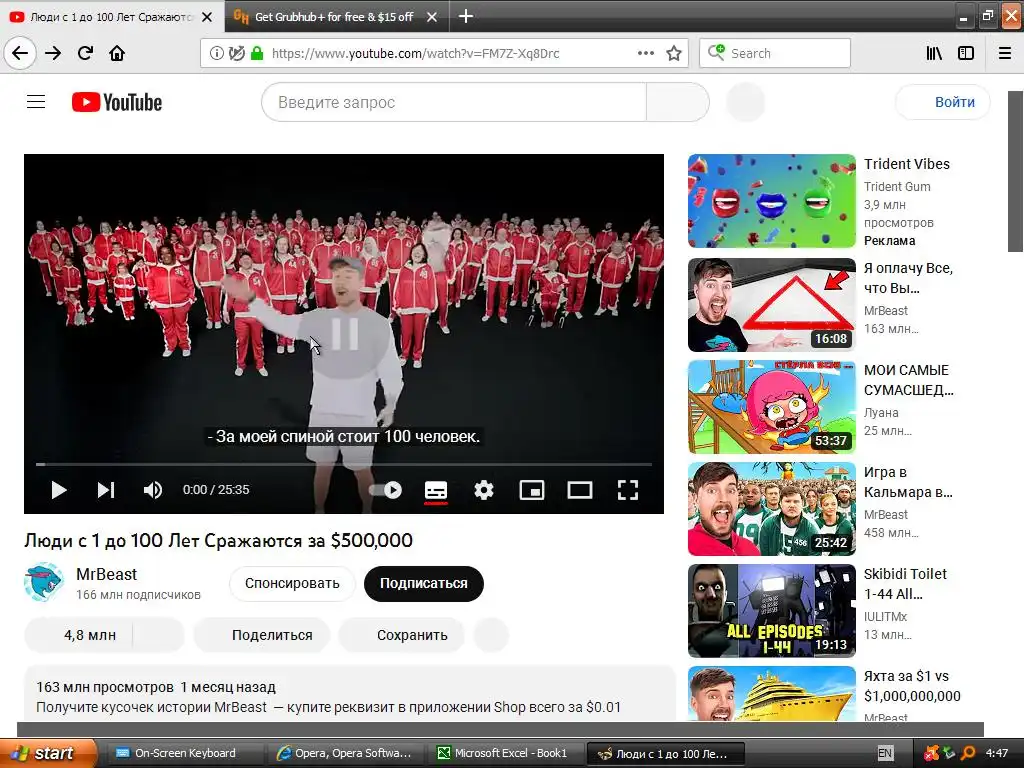The width and height of the screenshot is (1024, 768).
Task: Bookmark this page with star icon
Action: click(x=674, y=54)
